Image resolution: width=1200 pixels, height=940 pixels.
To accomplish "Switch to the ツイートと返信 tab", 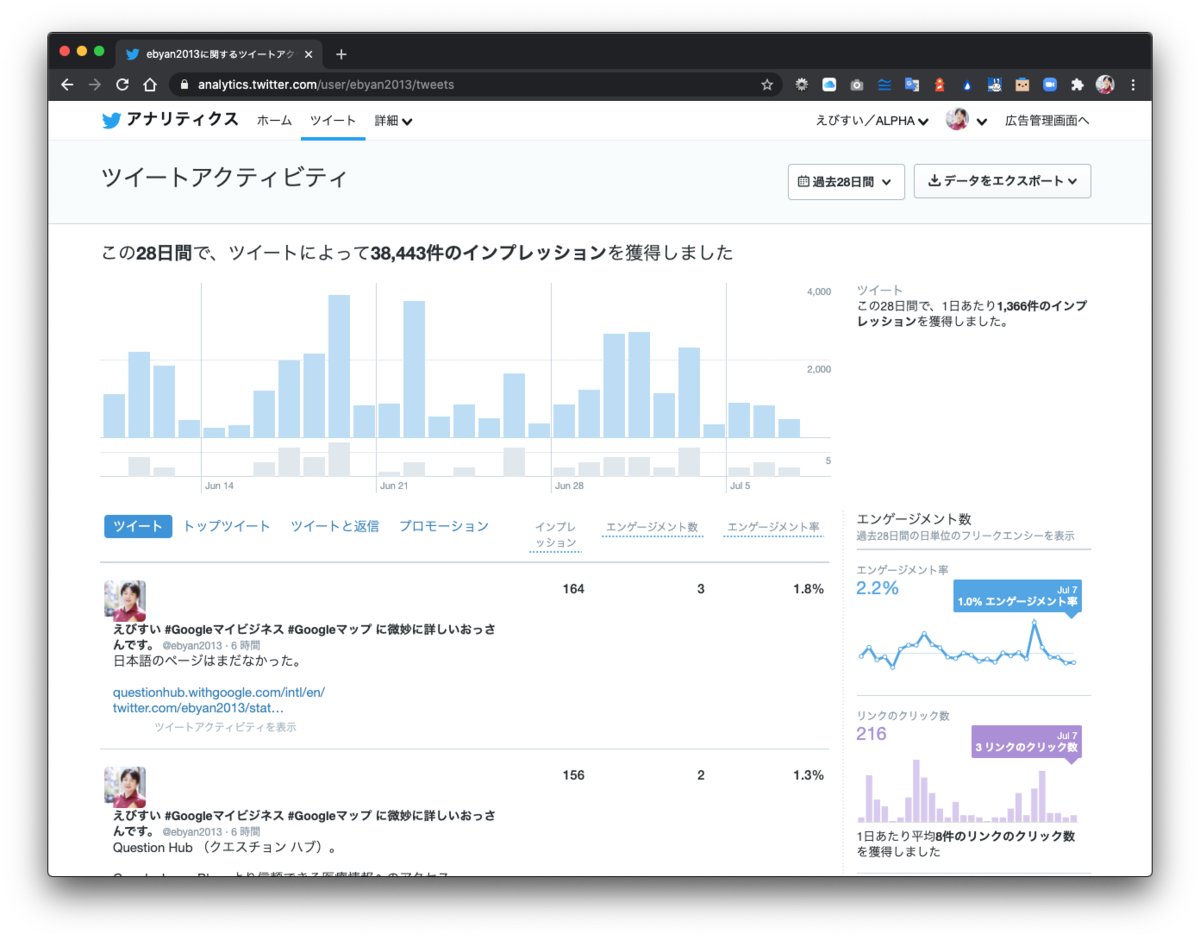I will click(x=335, y=526).
